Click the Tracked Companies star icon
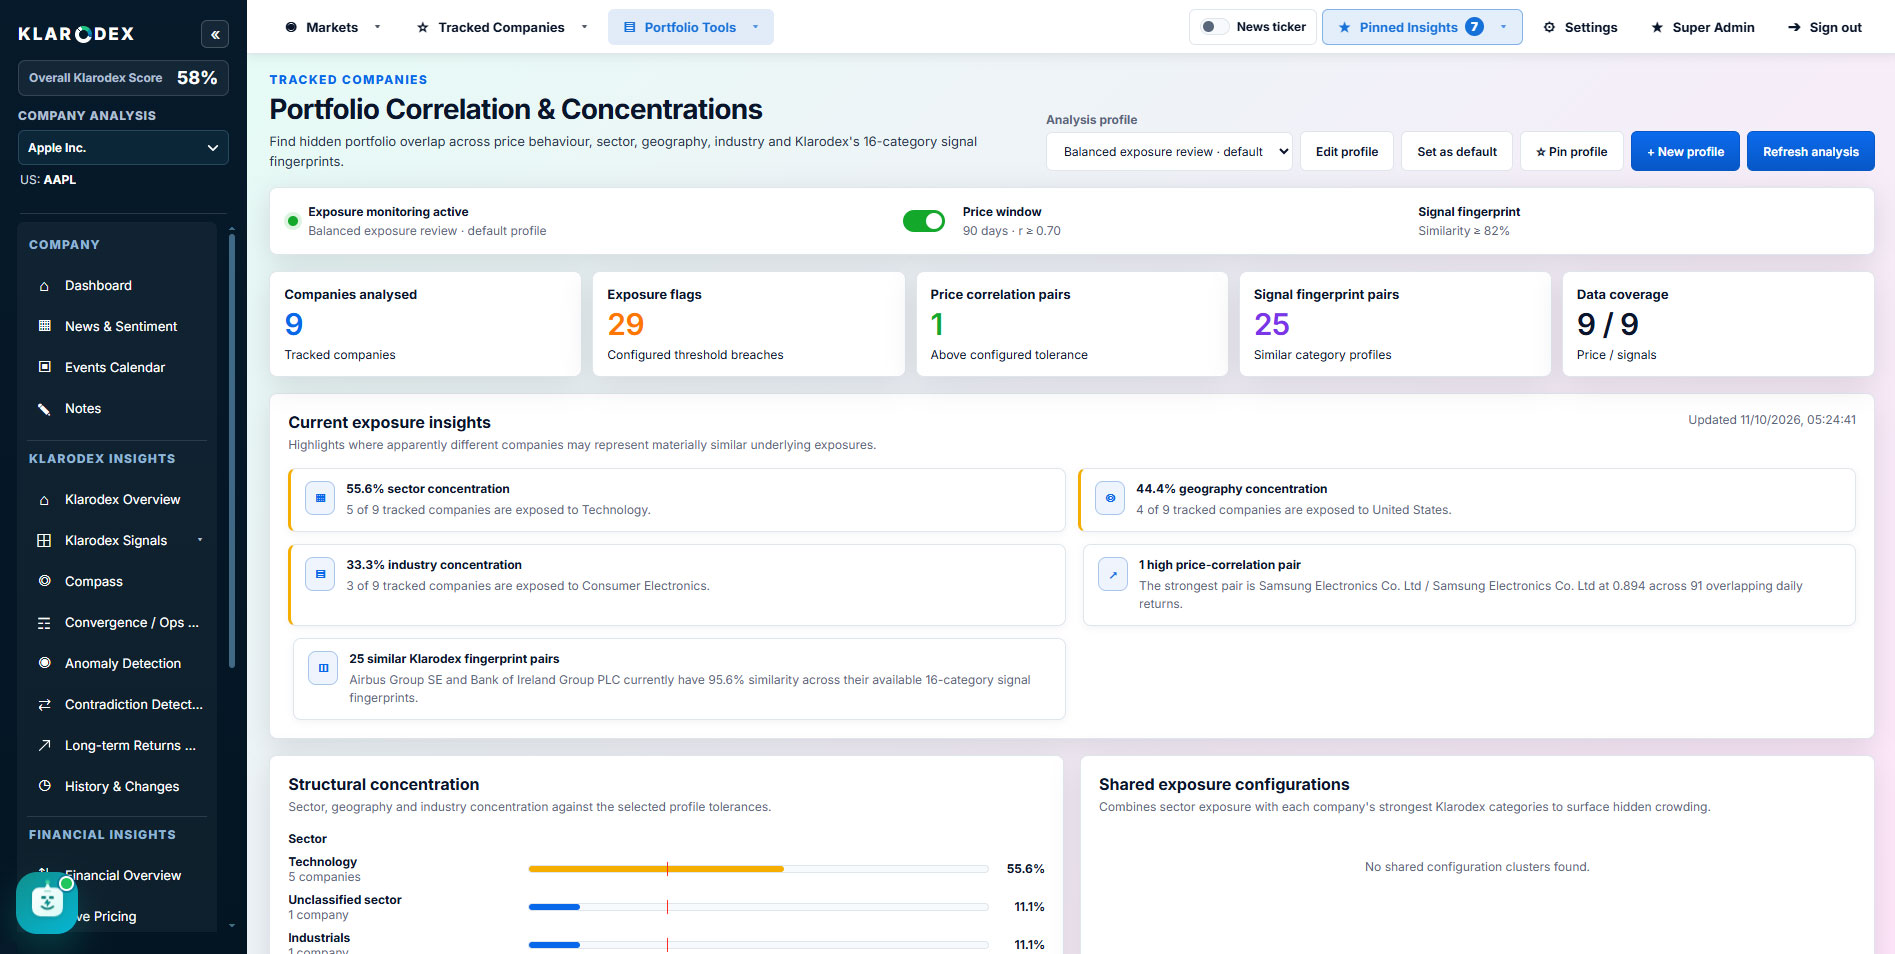 pyautogui.click(x=423, y=27)
